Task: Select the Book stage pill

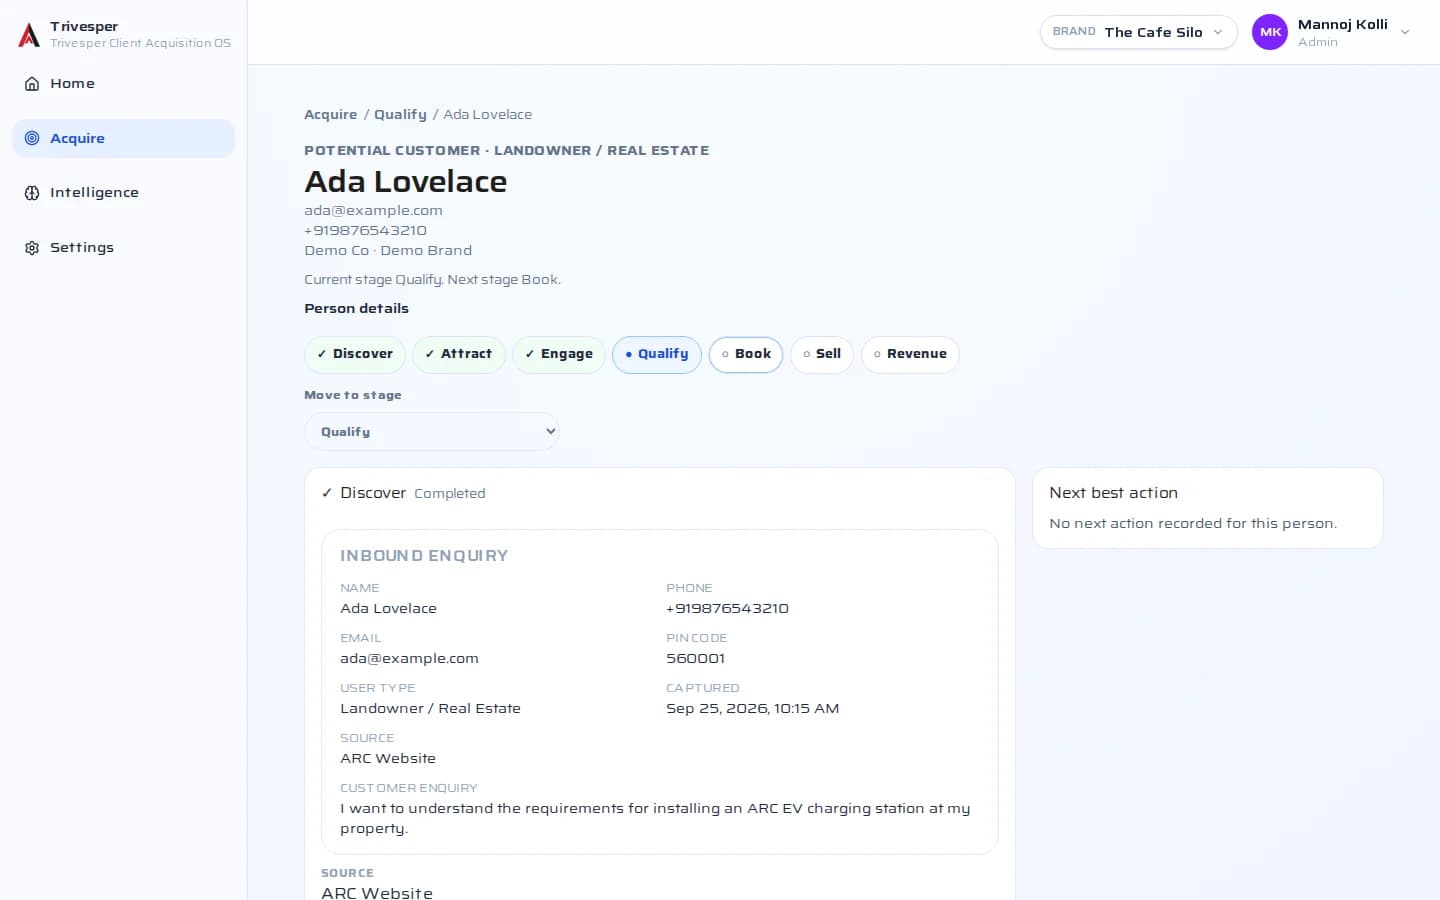Action: (x=746, y=354)
